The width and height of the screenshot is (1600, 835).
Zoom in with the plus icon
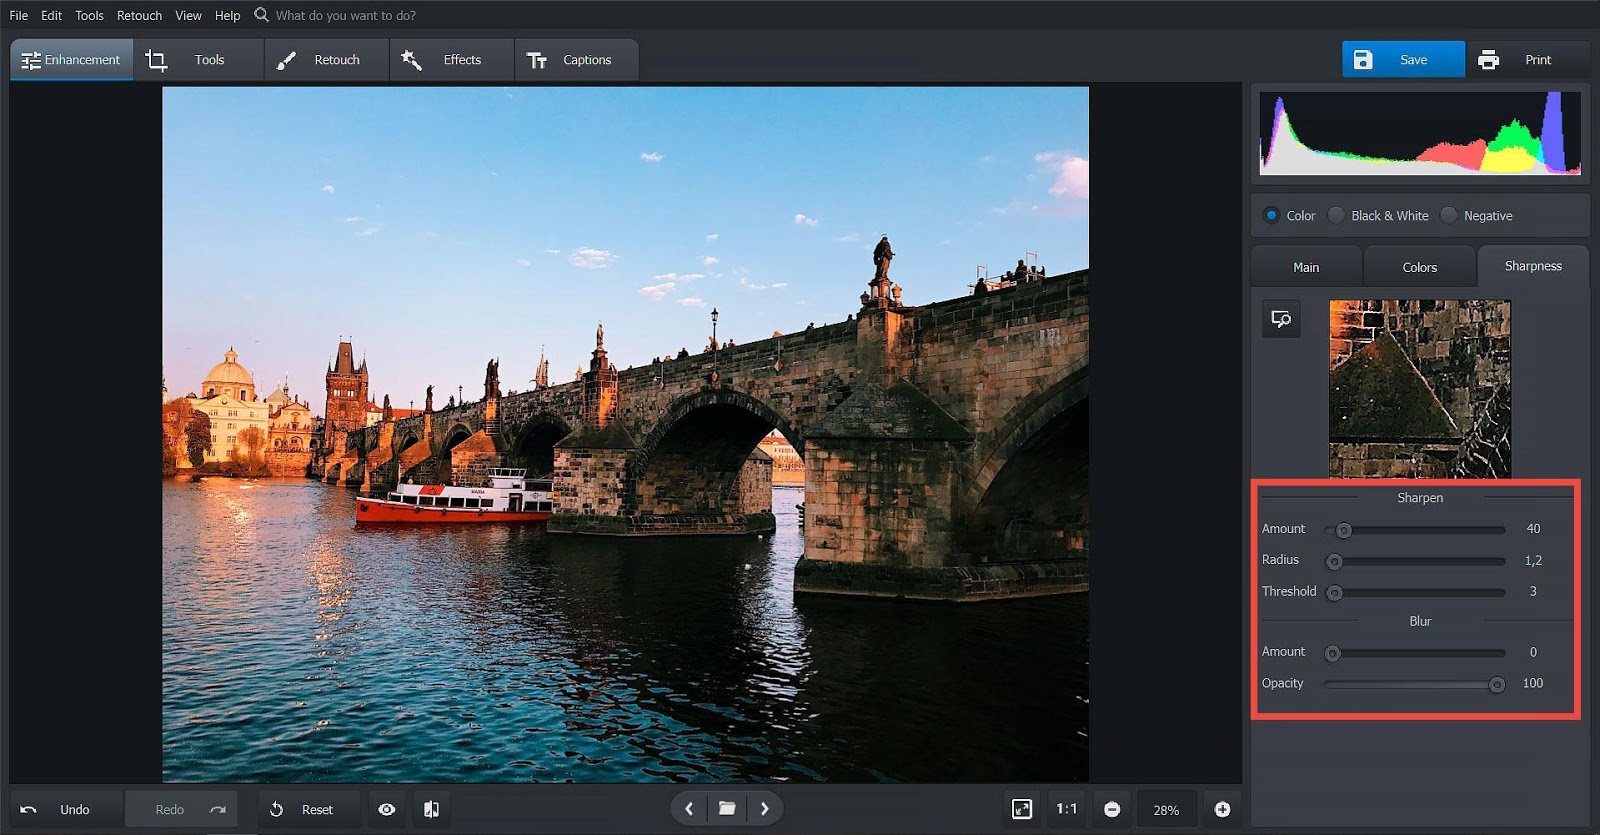(1222, 809)
